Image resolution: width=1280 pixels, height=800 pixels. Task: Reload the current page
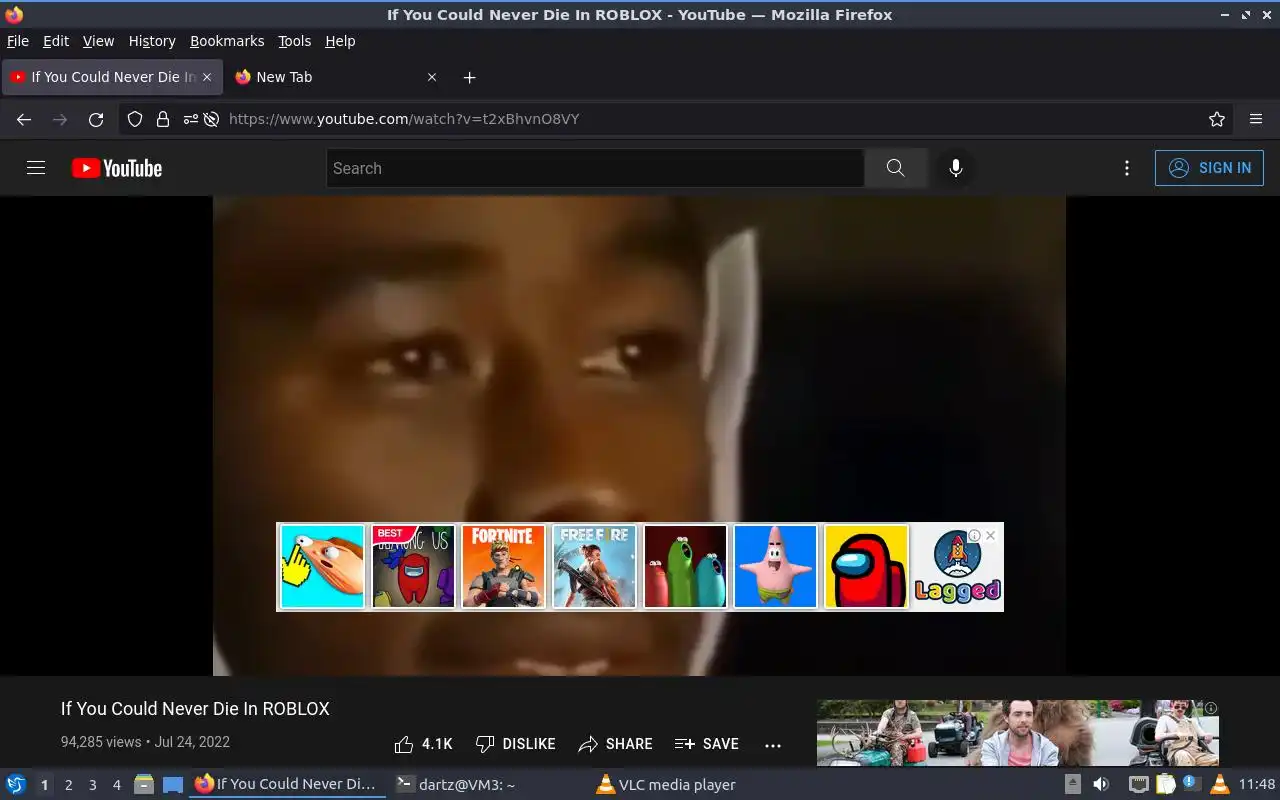(96, 119)
